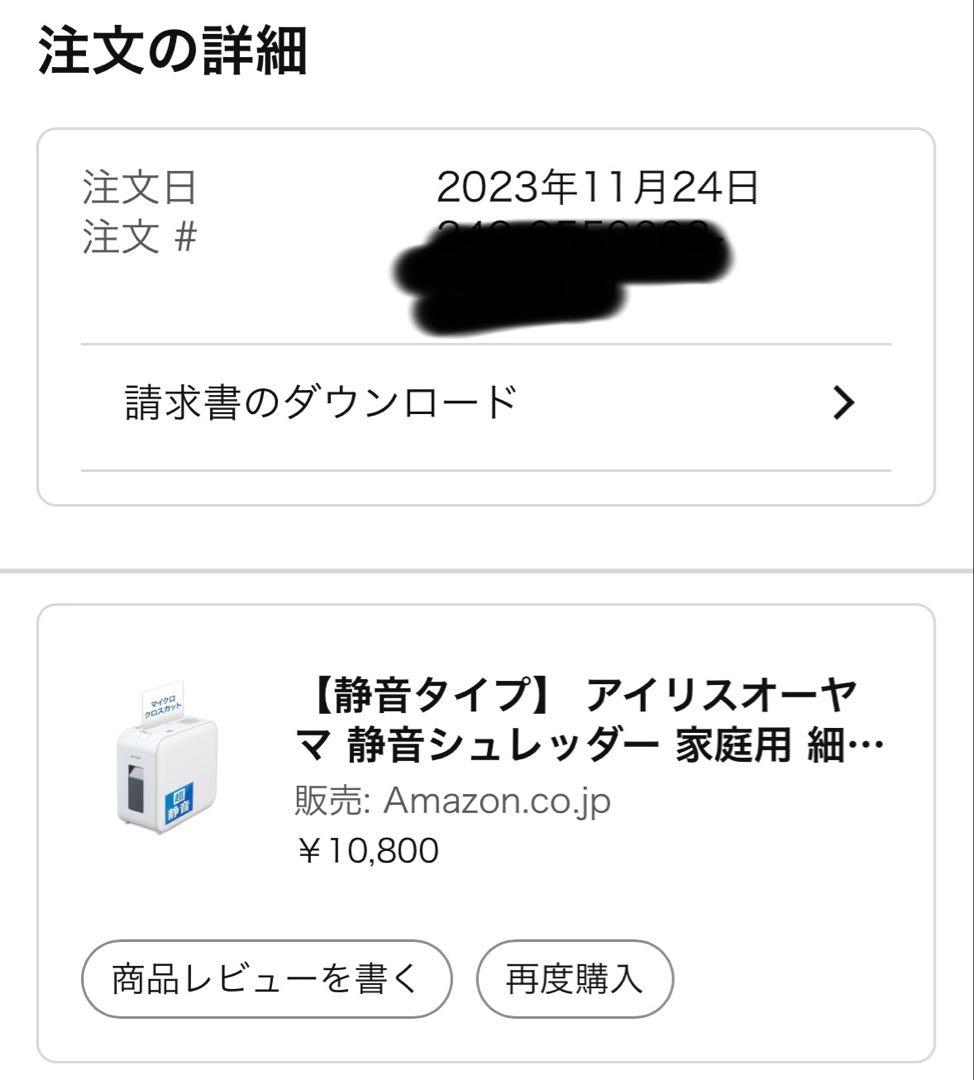The width and height of the screenshot is (974, 1080).
Task: Tap the blacked-out order number
Action: (x=560, y=272)
